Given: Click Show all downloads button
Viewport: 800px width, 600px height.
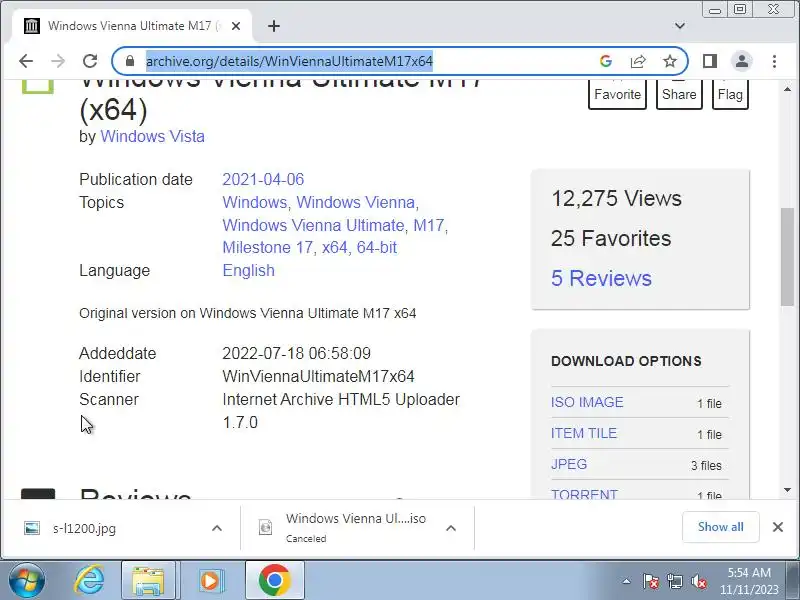Looking at the screenshot, I should [x=720, y=527].
